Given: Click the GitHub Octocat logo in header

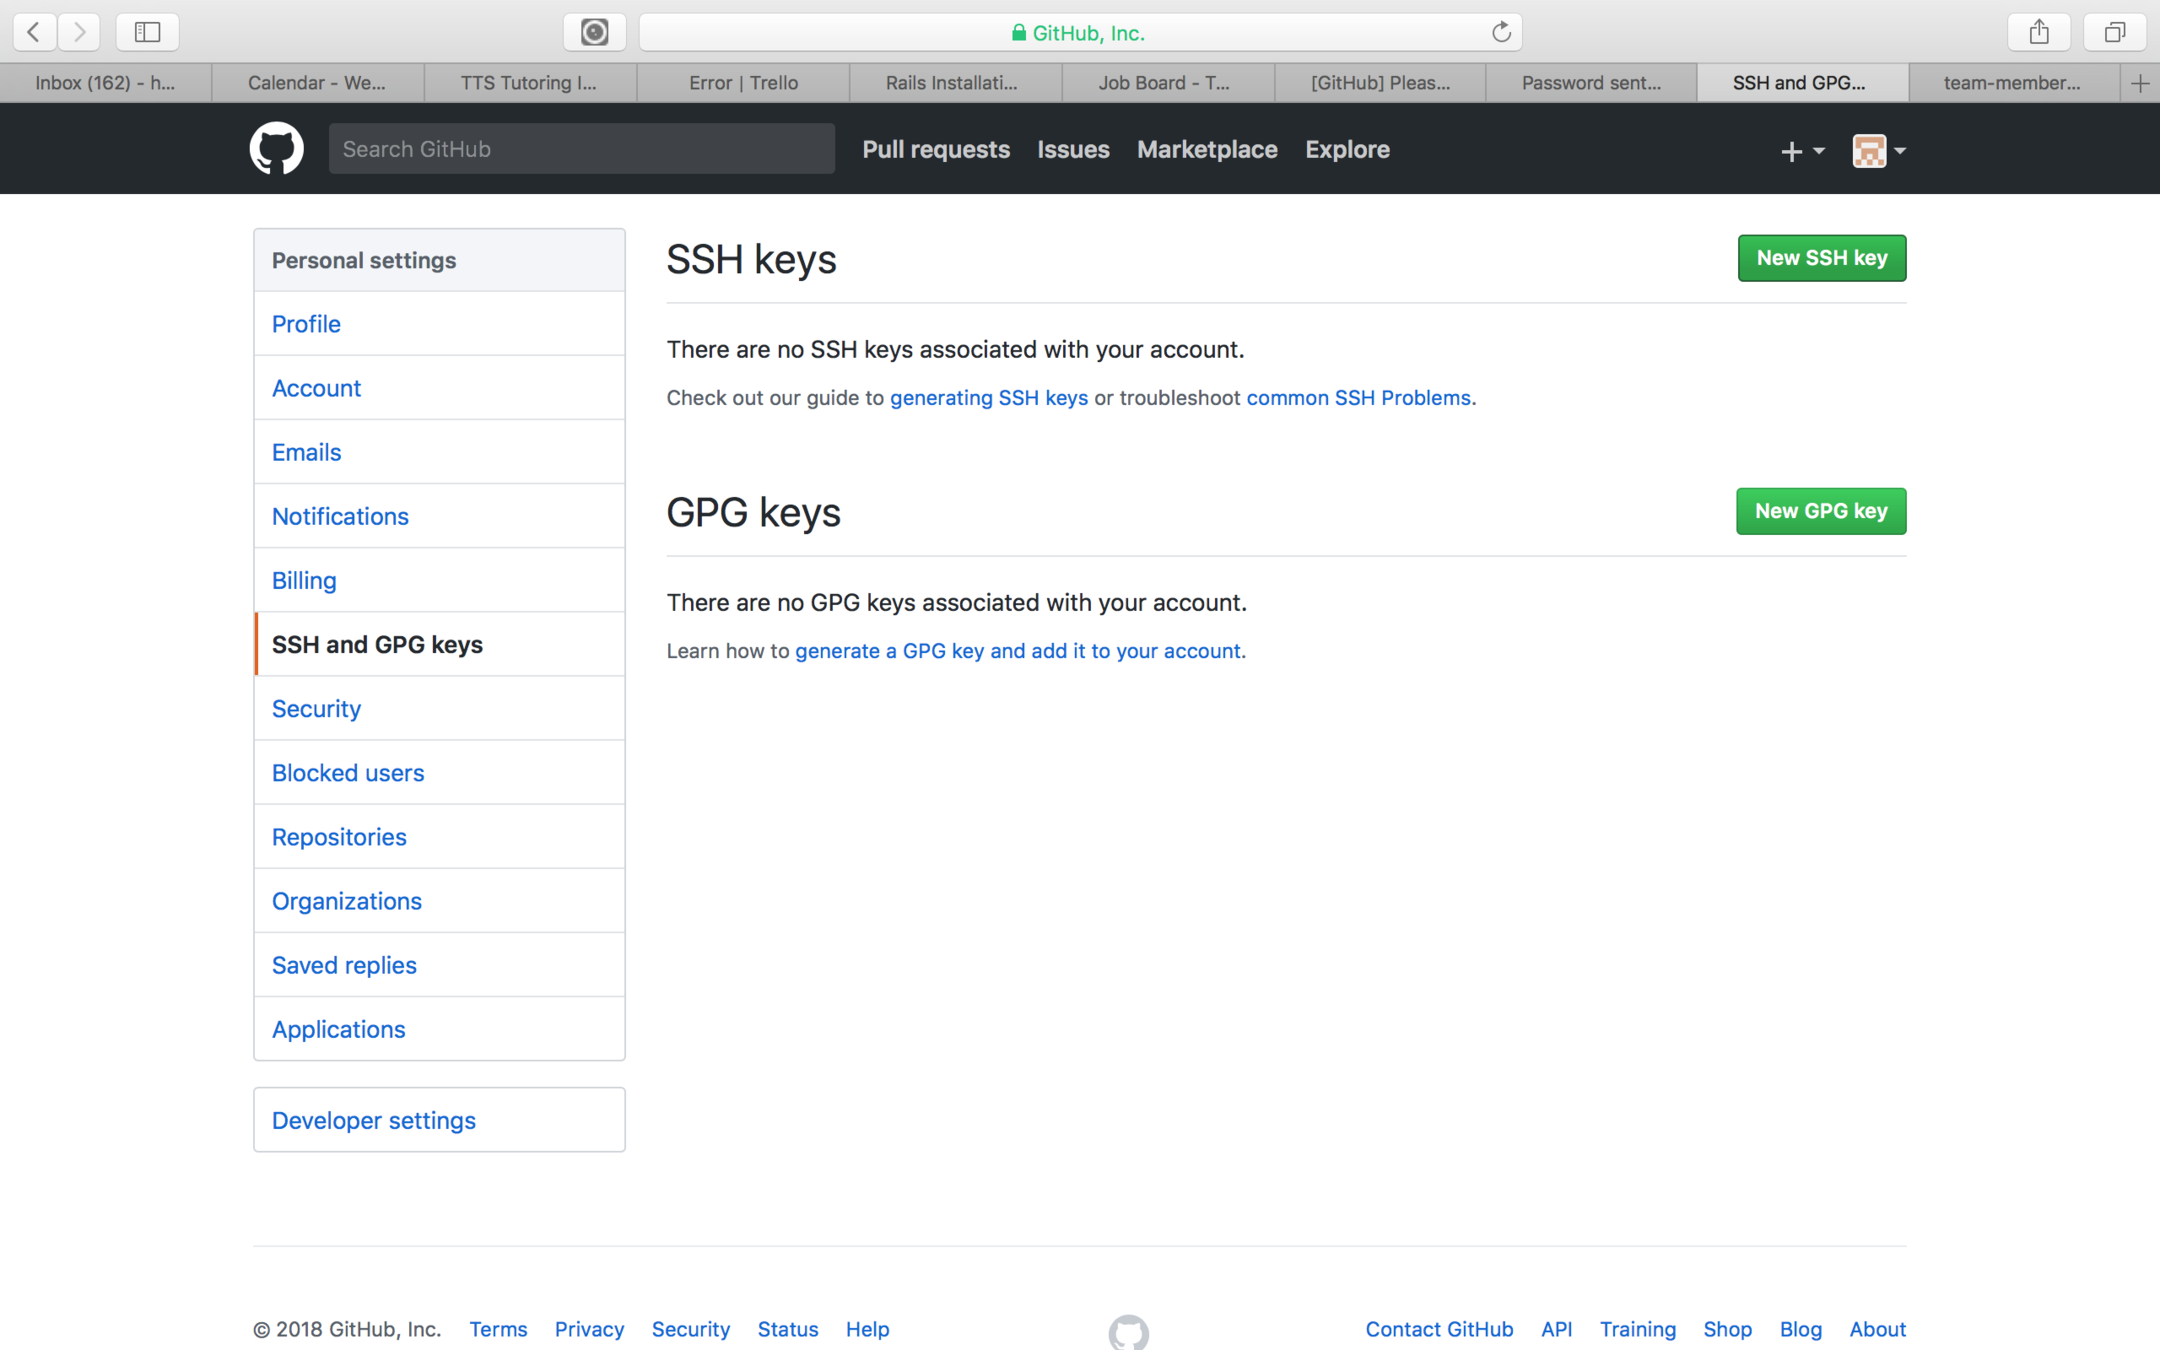Looking at the screenshot, I should coord(276,149).
